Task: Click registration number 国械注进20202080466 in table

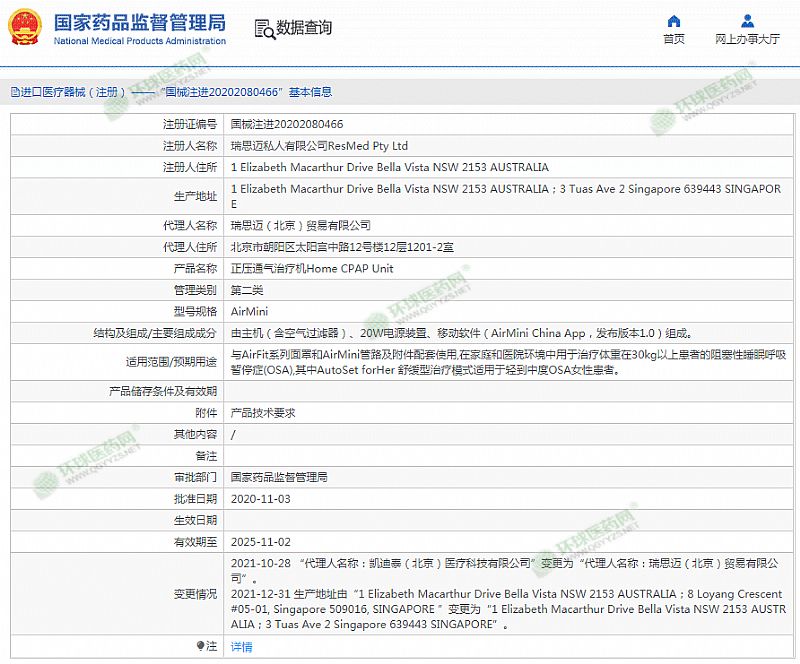Action: click(287, 125)
